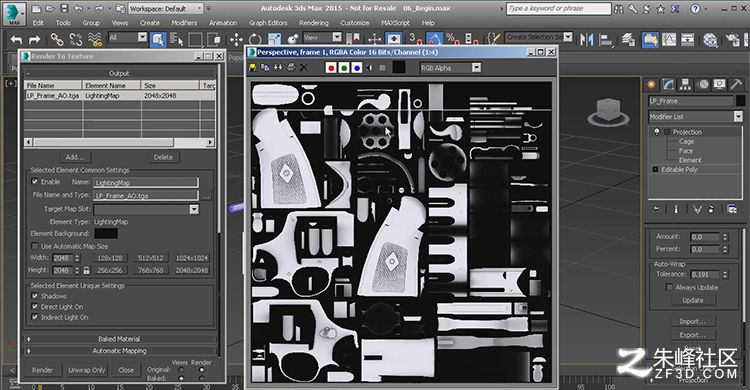Open the Utilities hammer panel tab
This screenshot has height=390, width=750.
click(x=737, y=85)
